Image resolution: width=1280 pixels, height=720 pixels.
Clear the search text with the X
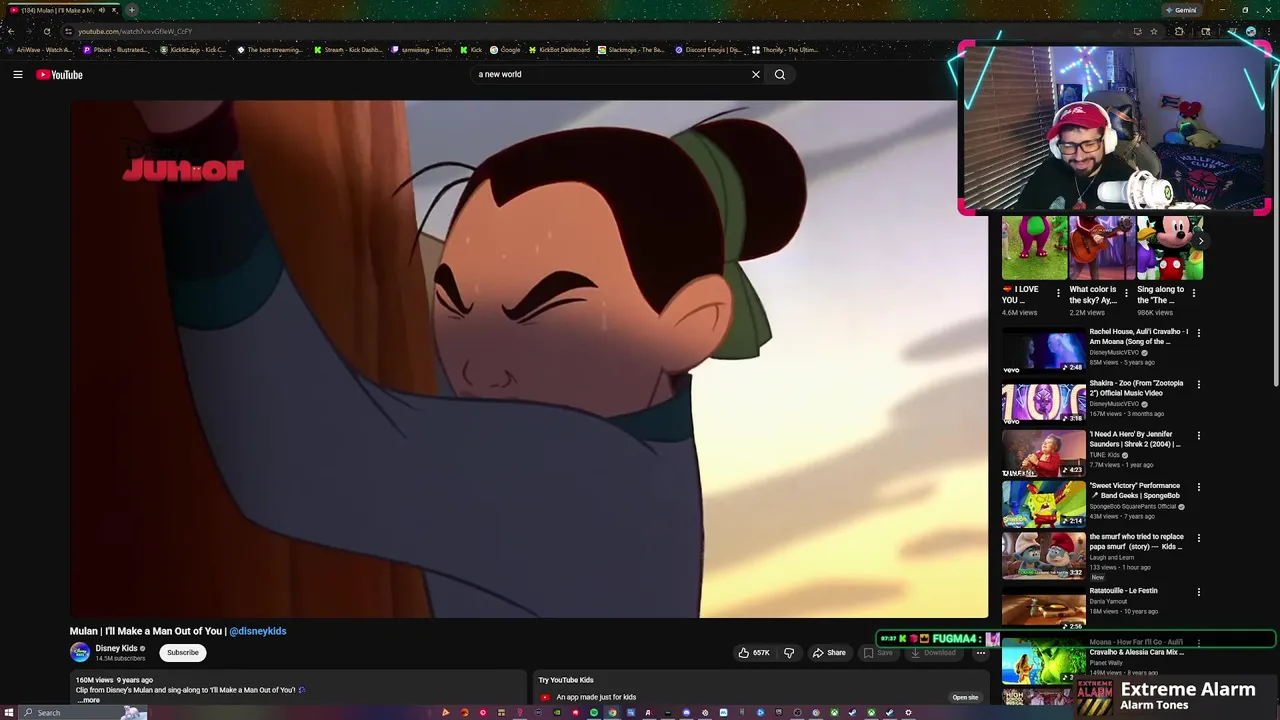pyautogui.click(x=756, y=74)
